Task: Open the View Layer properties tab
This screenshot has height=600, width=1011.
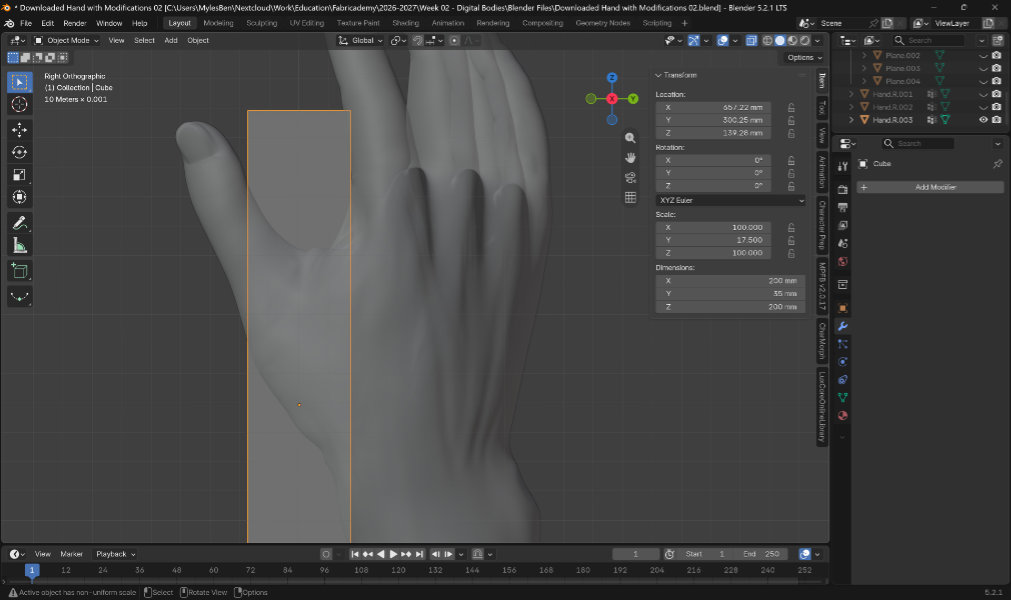Action: [x=843, y=226]
